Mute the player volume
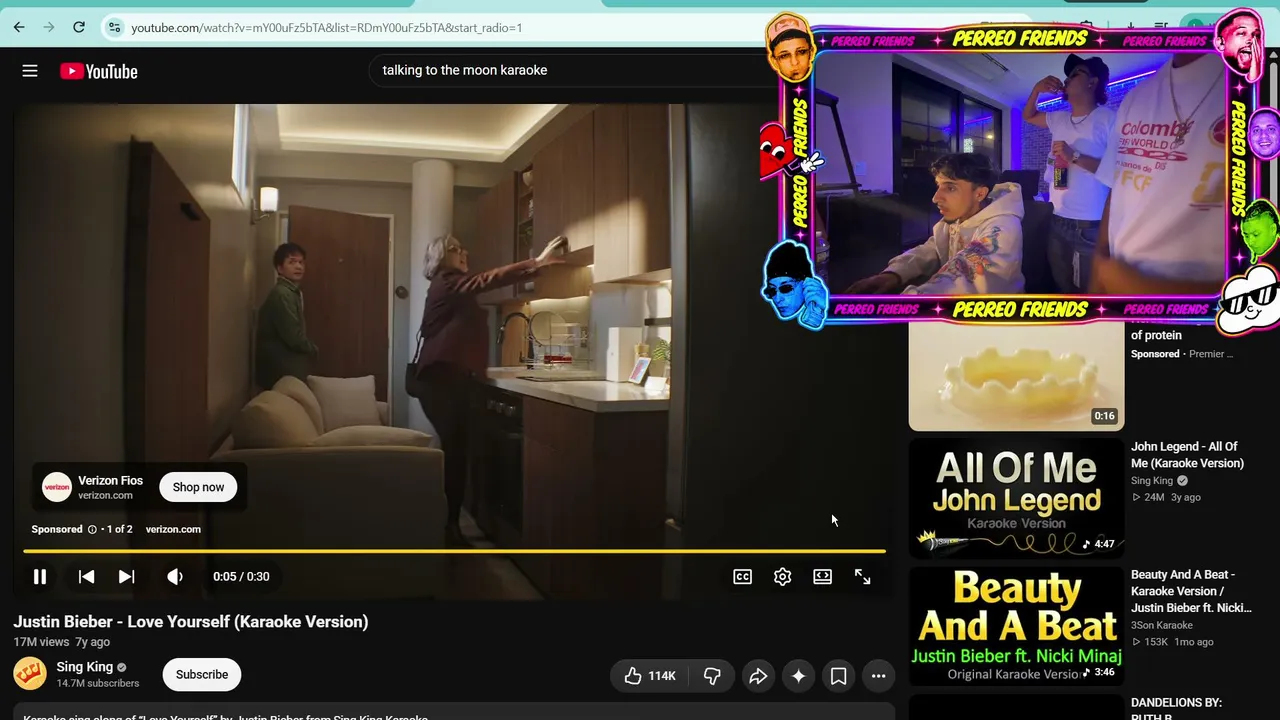1280x720 pixels. (175, 577)
